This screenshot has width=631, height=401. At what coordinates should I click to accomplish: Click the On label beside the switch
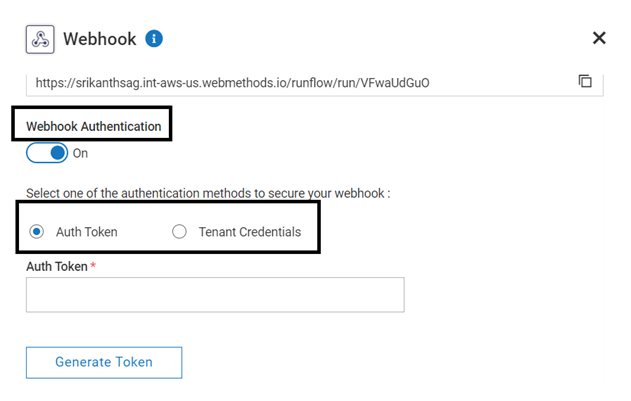point(81,154)
